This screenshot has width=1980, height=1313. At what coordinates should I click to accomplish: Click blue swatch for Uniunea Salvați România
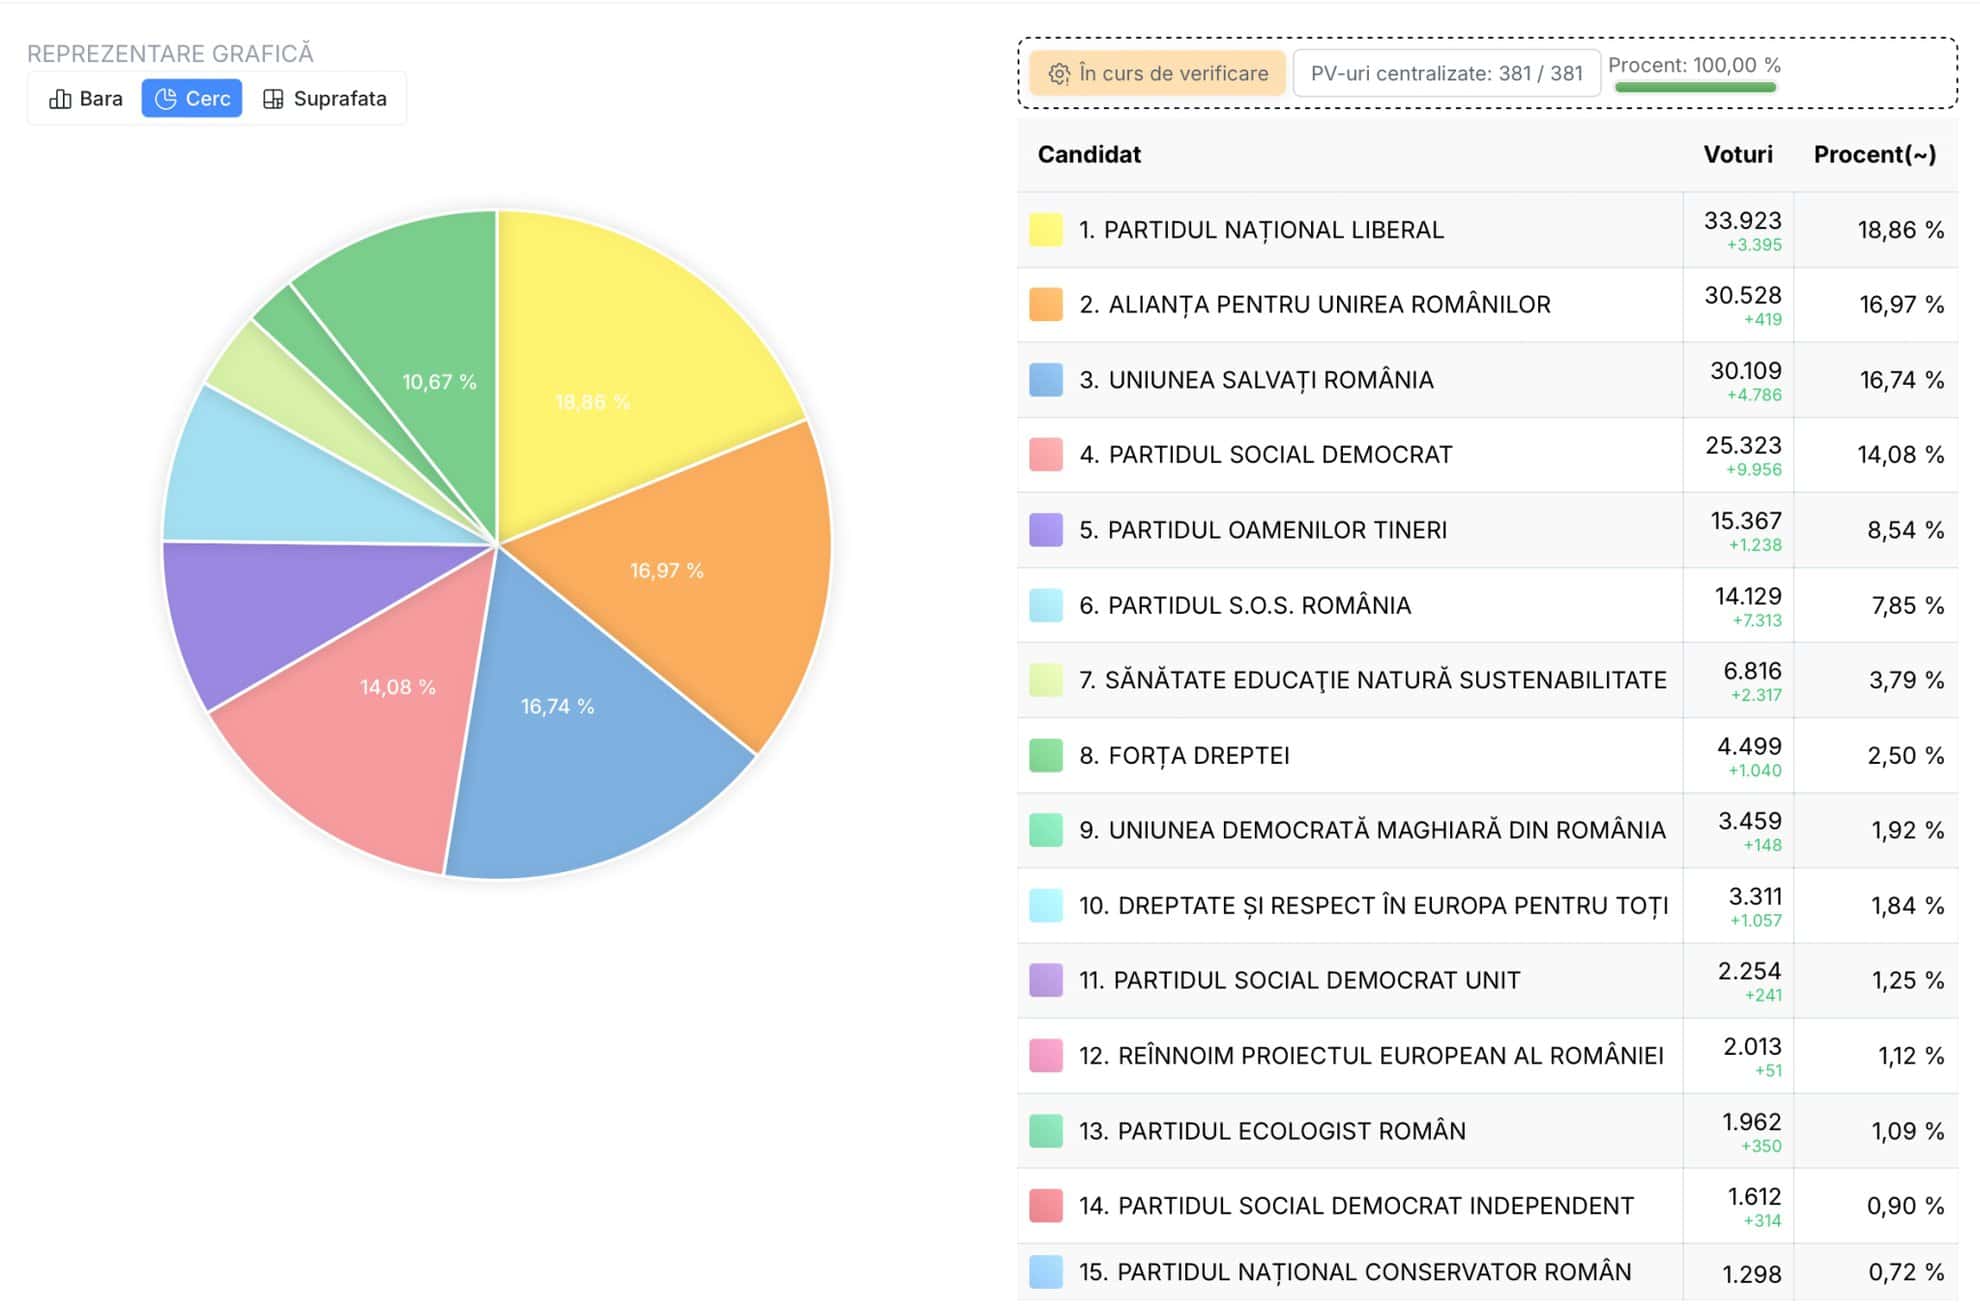(x=1046, y=380)
